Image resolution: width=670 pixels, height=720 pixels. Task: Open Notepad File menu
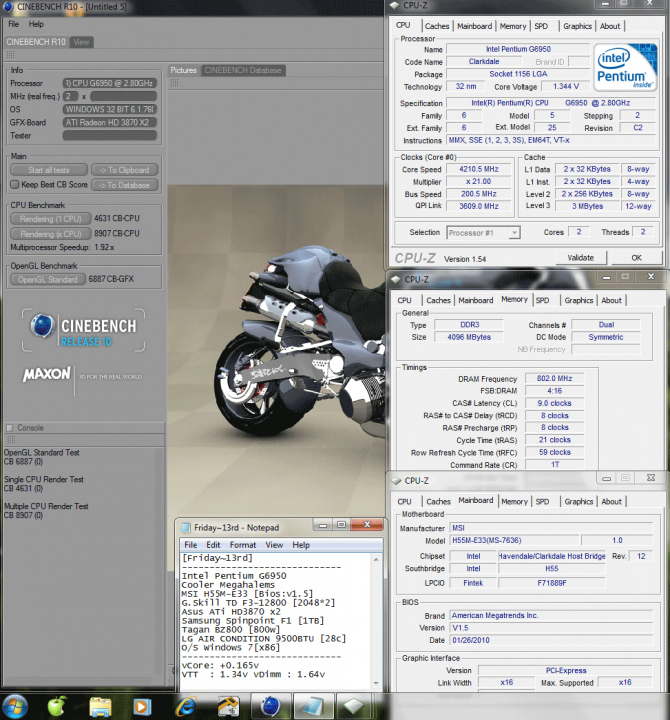click(x=191, y=545)
